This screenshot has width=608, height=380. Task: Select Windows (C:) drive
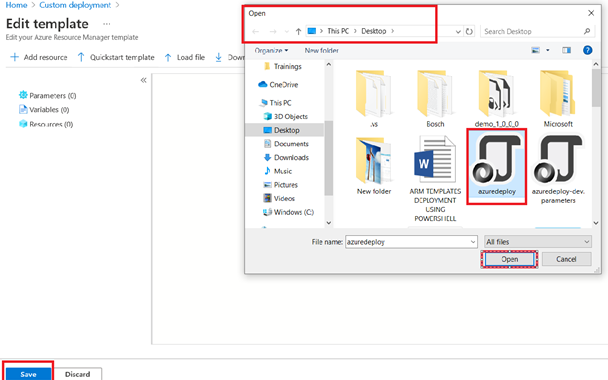[288, 212]
